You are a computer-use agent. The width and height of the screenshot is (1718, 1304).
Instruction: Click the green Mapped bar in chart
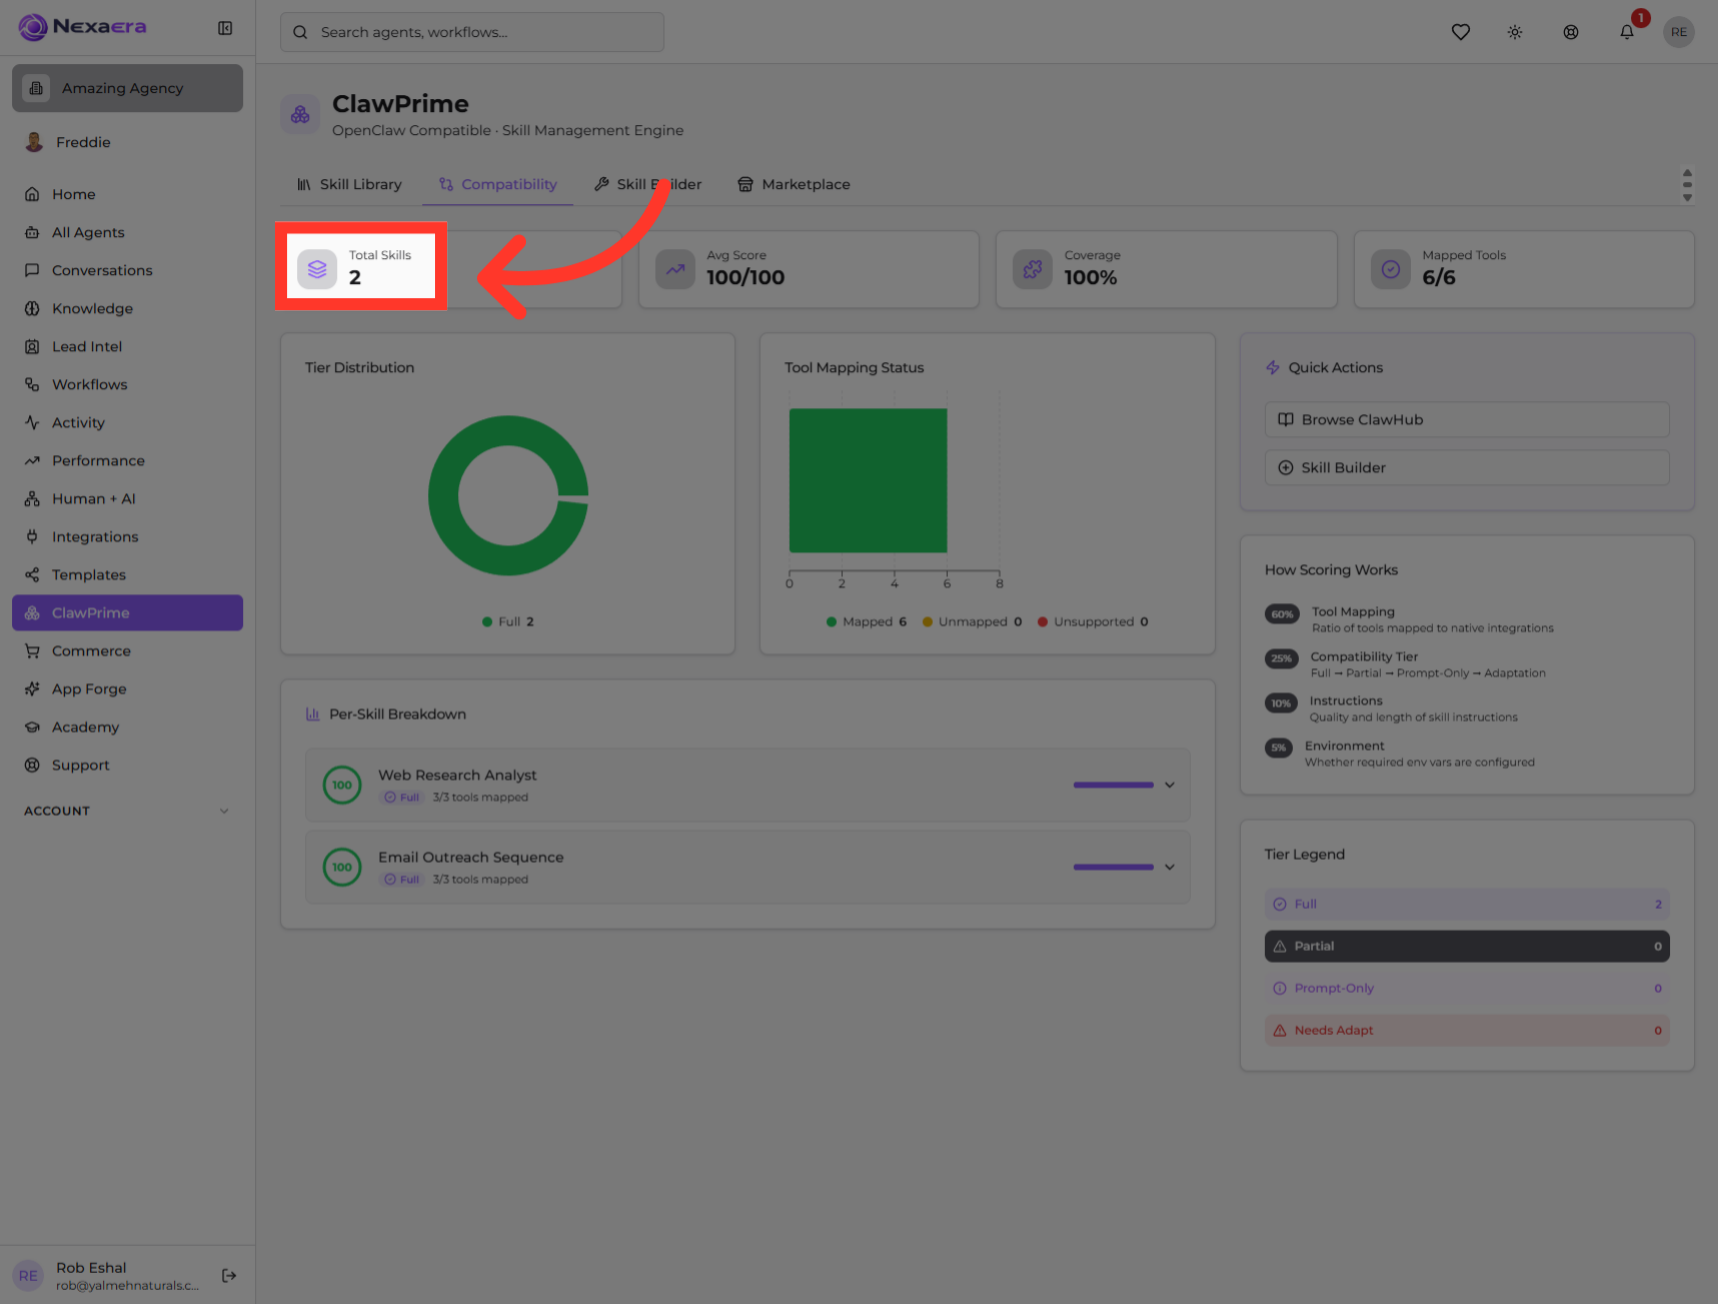pos(868,480)
